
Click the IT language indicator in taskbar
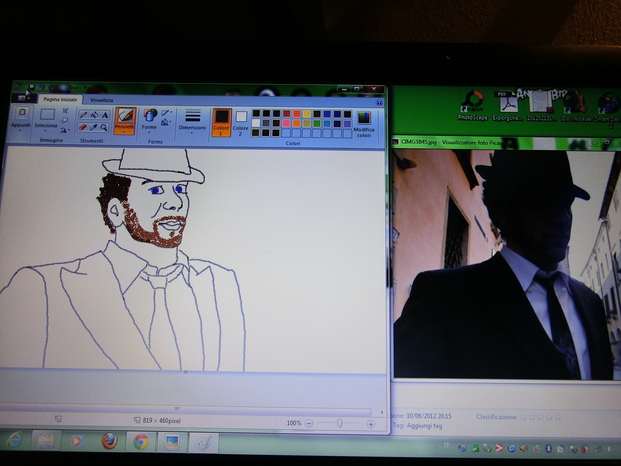(446, 446)
